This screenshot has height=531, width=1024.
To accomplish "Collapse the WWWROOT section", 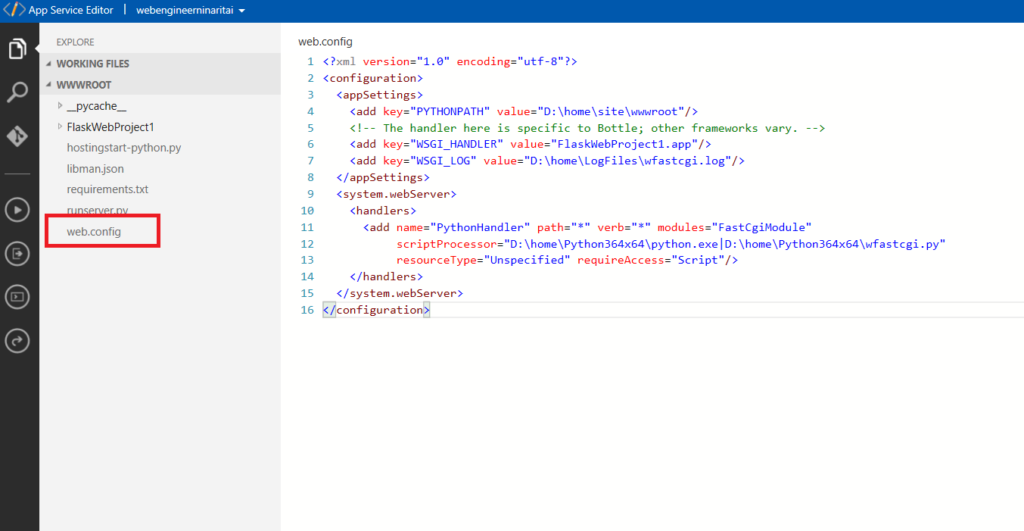I will (48, 84).
